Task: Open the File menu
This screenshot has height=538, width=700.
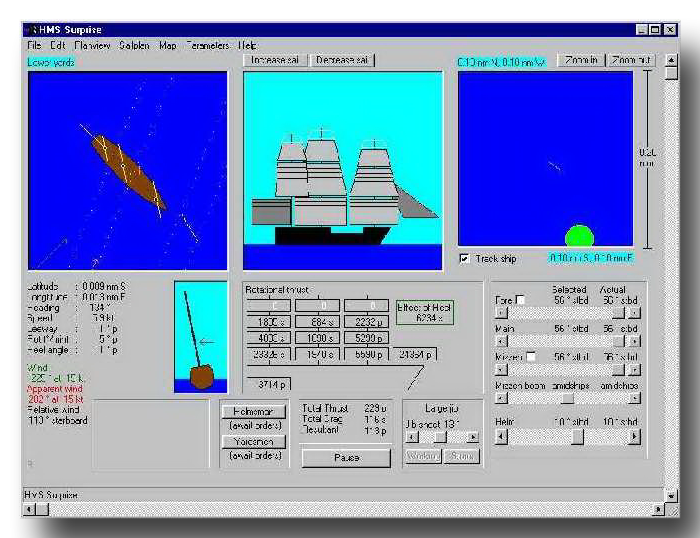Action: pos(34,46)
